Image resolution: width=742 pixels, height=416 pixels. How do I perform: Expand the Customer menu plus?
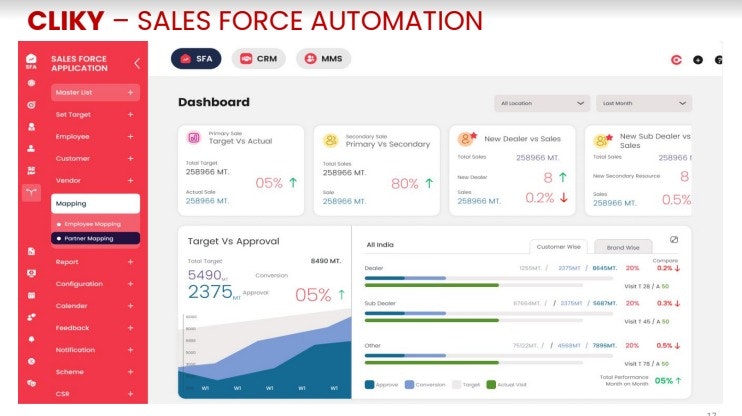coord(130,159)
